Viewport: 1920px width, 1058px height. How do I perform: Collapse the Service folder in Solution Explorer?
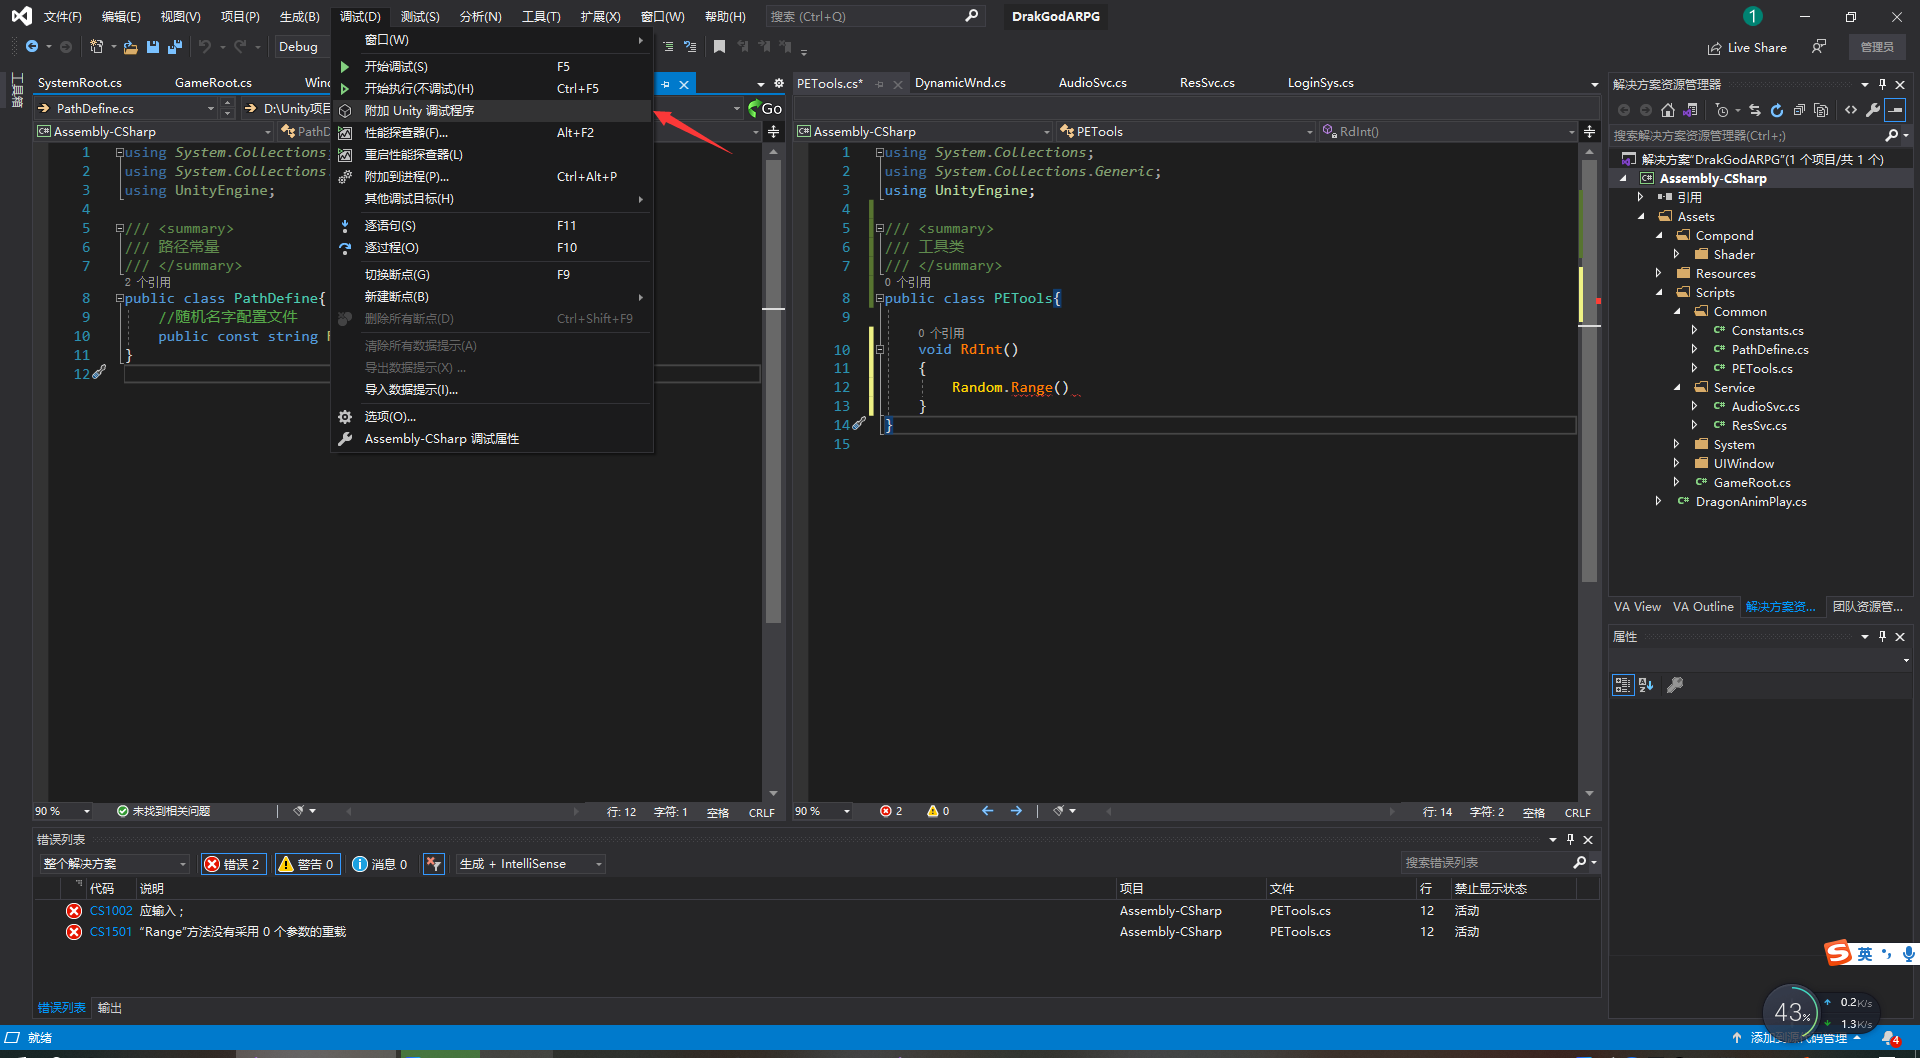(1679, 387)
